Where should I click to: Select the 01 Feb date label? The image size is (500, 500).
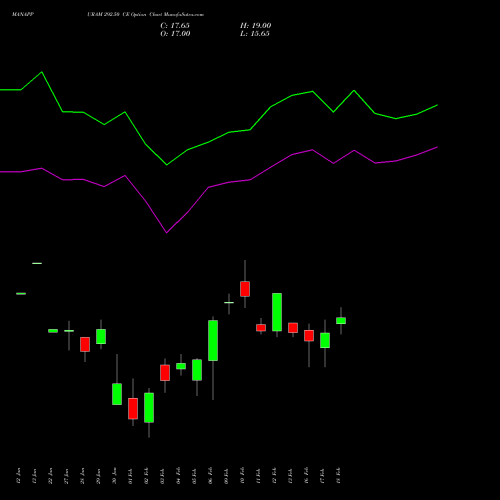(130, 476)
